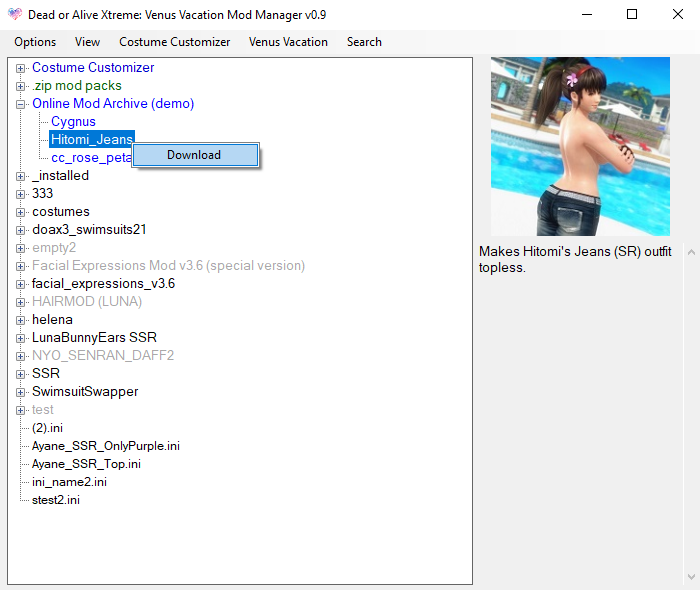The width and height of the screenshot is (700, 590).
Task: Open the Search menu
Action: point(364,42)
